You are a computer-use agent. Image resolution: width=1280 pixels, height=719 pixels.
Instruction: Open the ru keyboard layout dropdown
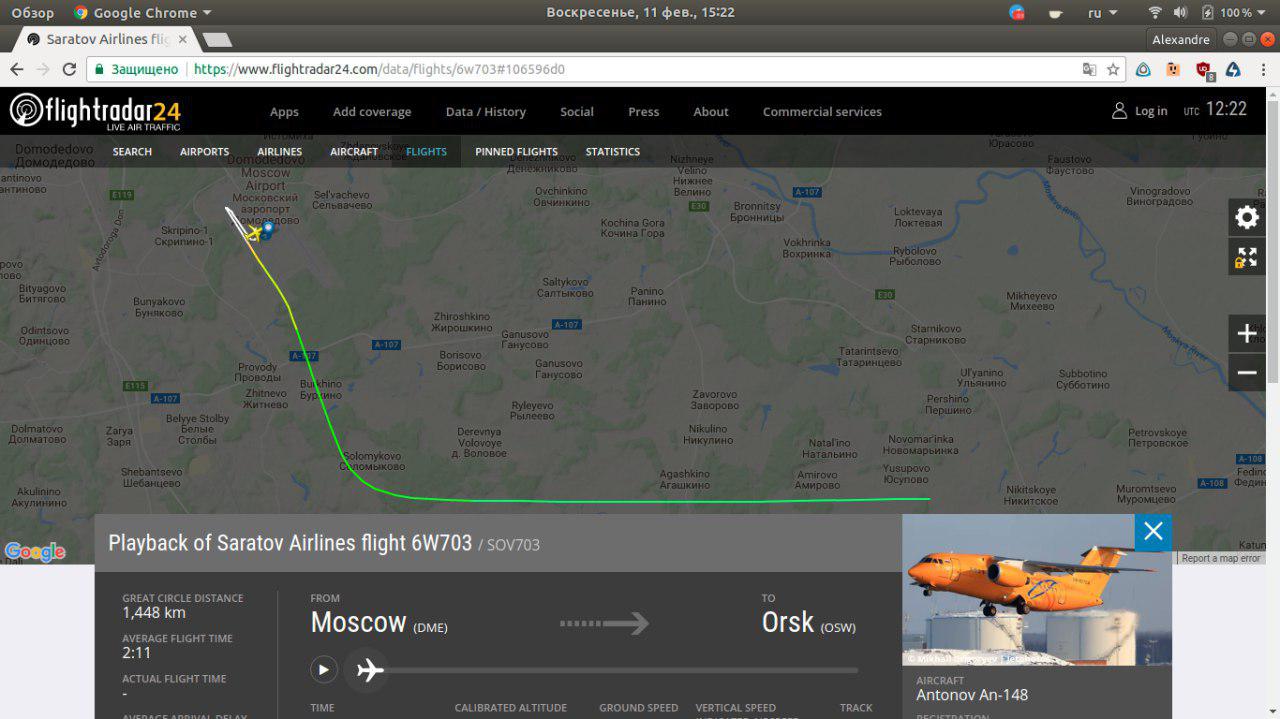[x=1102, y=13]
